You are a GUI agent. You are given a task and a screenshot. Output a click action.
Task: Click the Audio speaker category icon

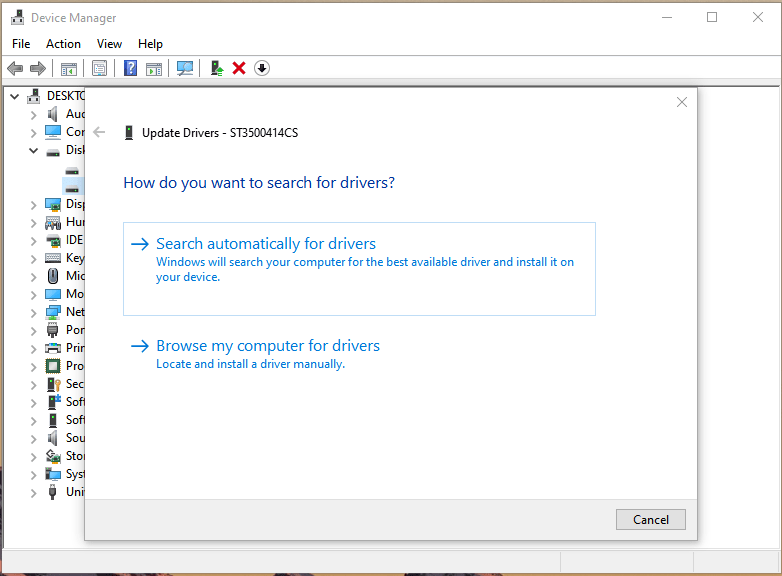click(x=52, y=114)
